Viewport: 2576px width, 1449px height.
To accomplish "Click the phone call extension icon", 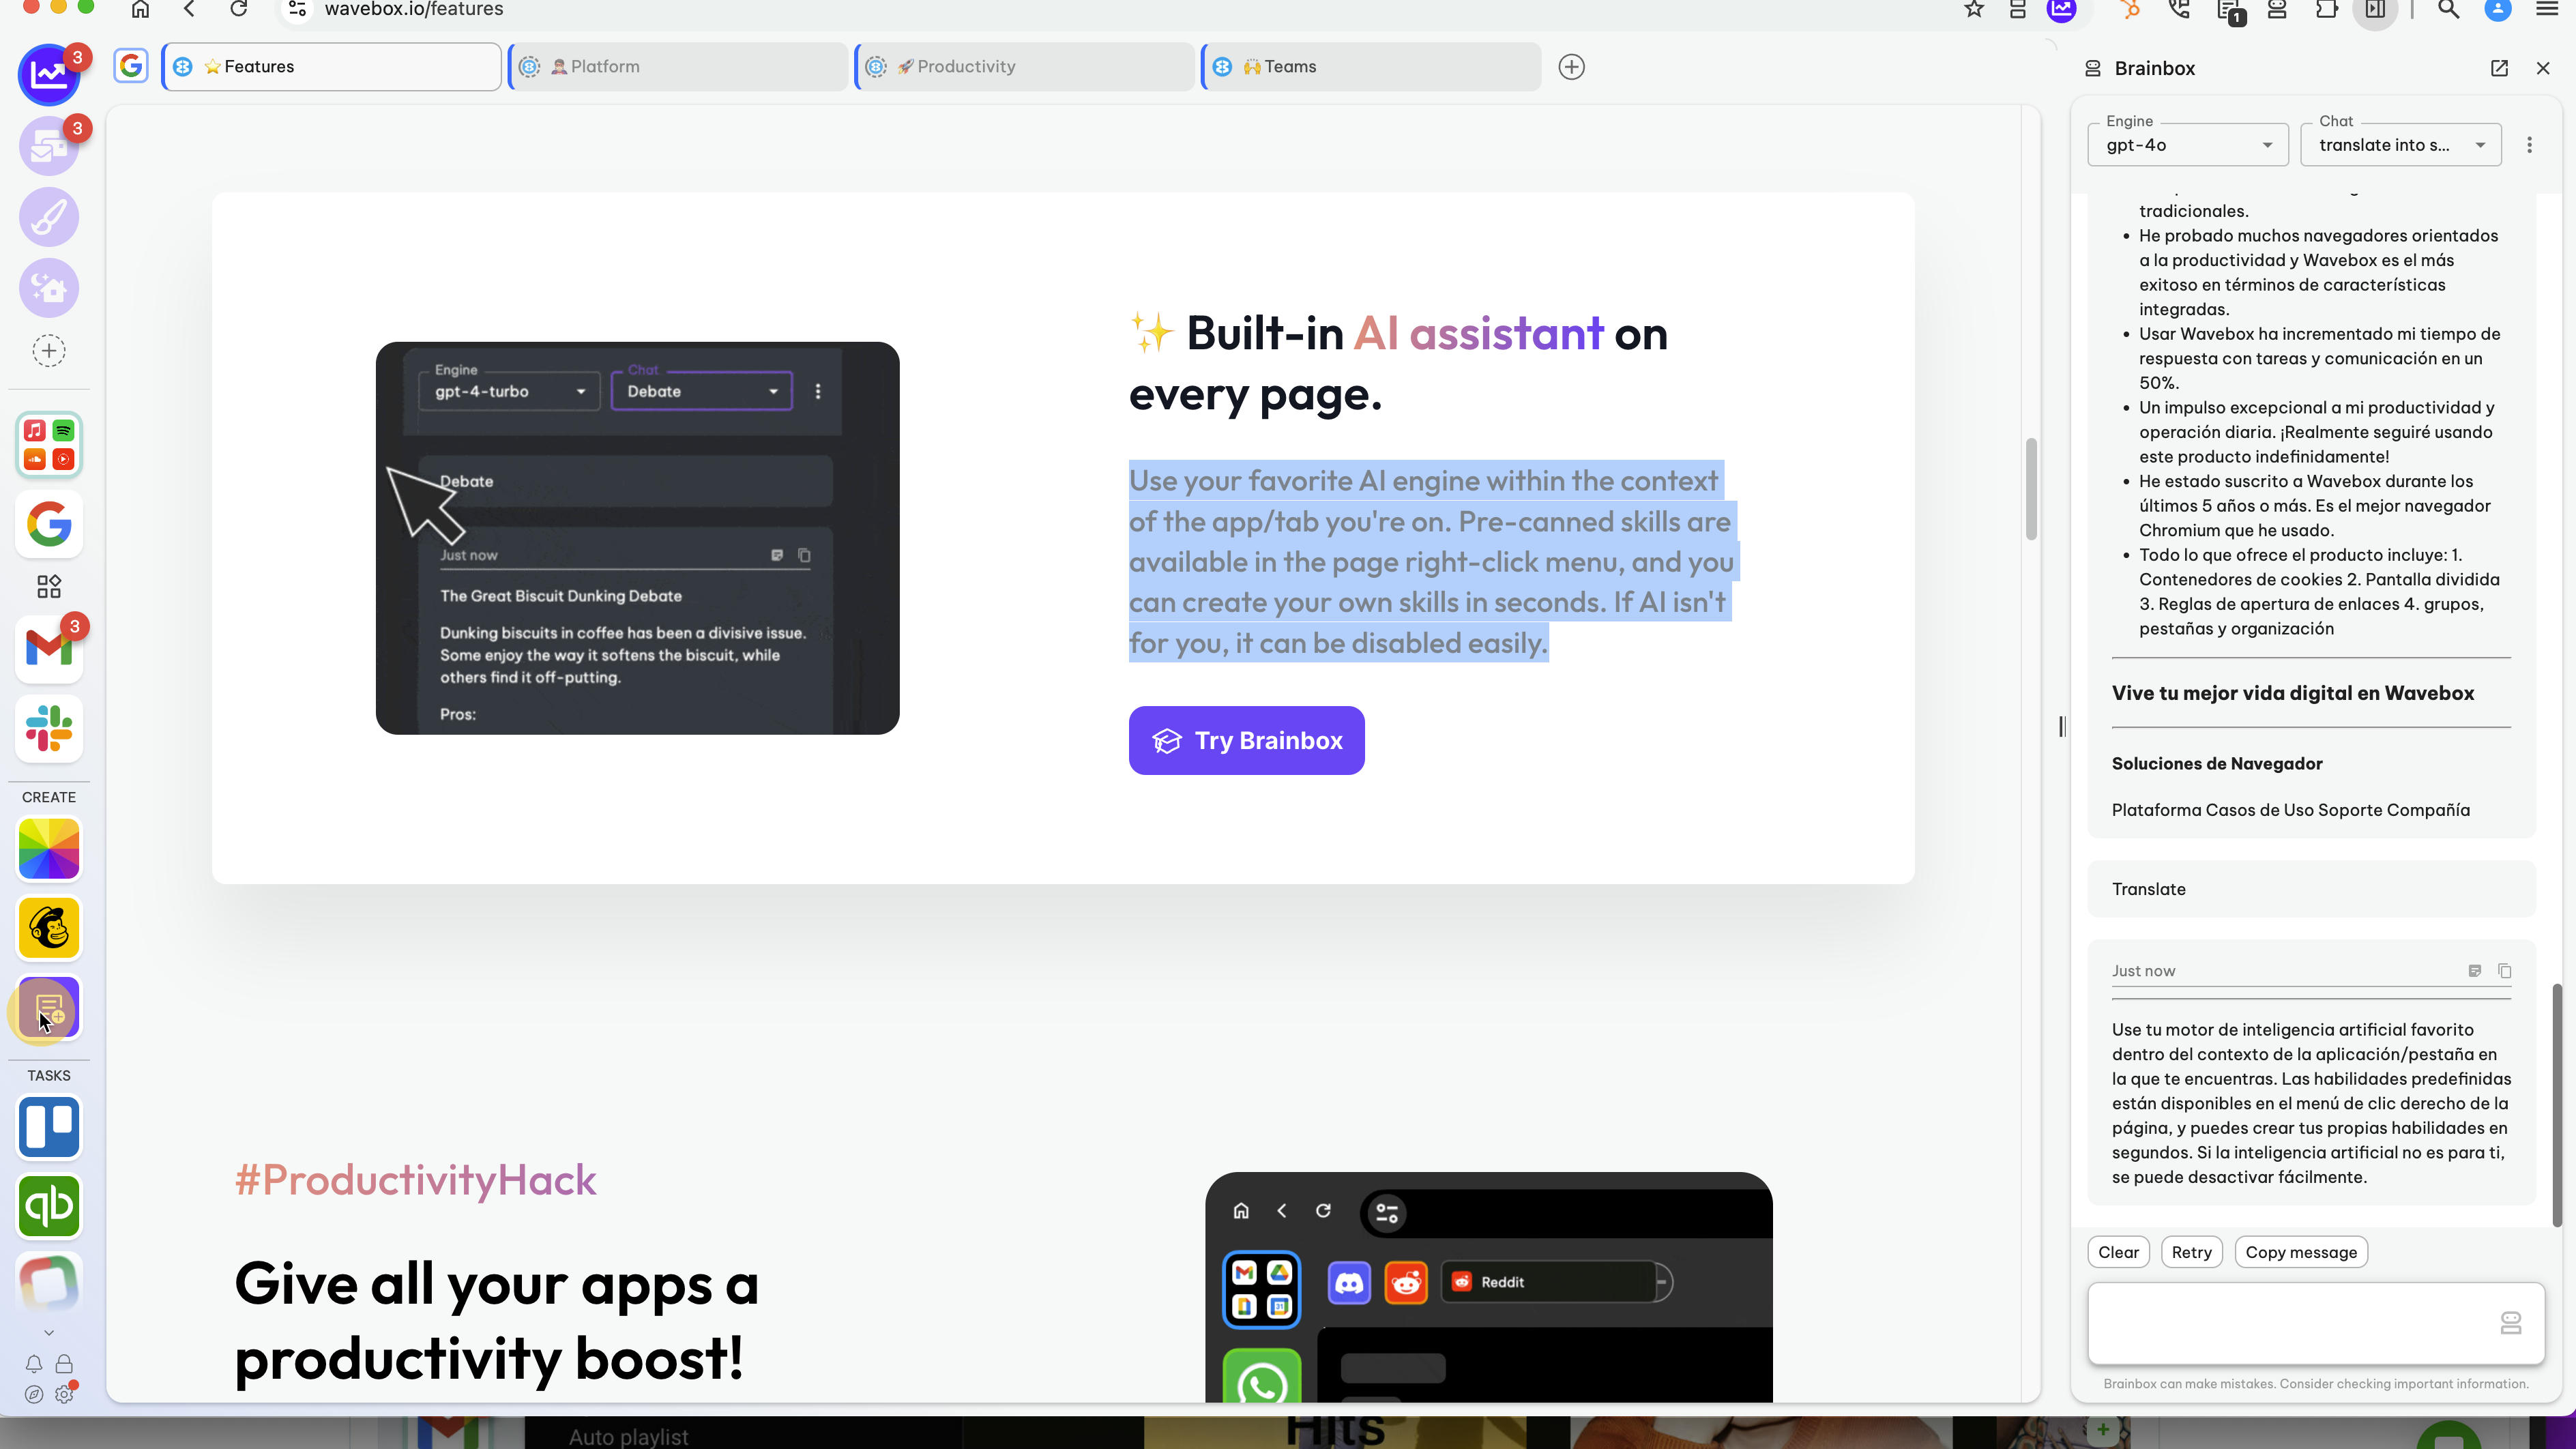I will click(2180, 9).
